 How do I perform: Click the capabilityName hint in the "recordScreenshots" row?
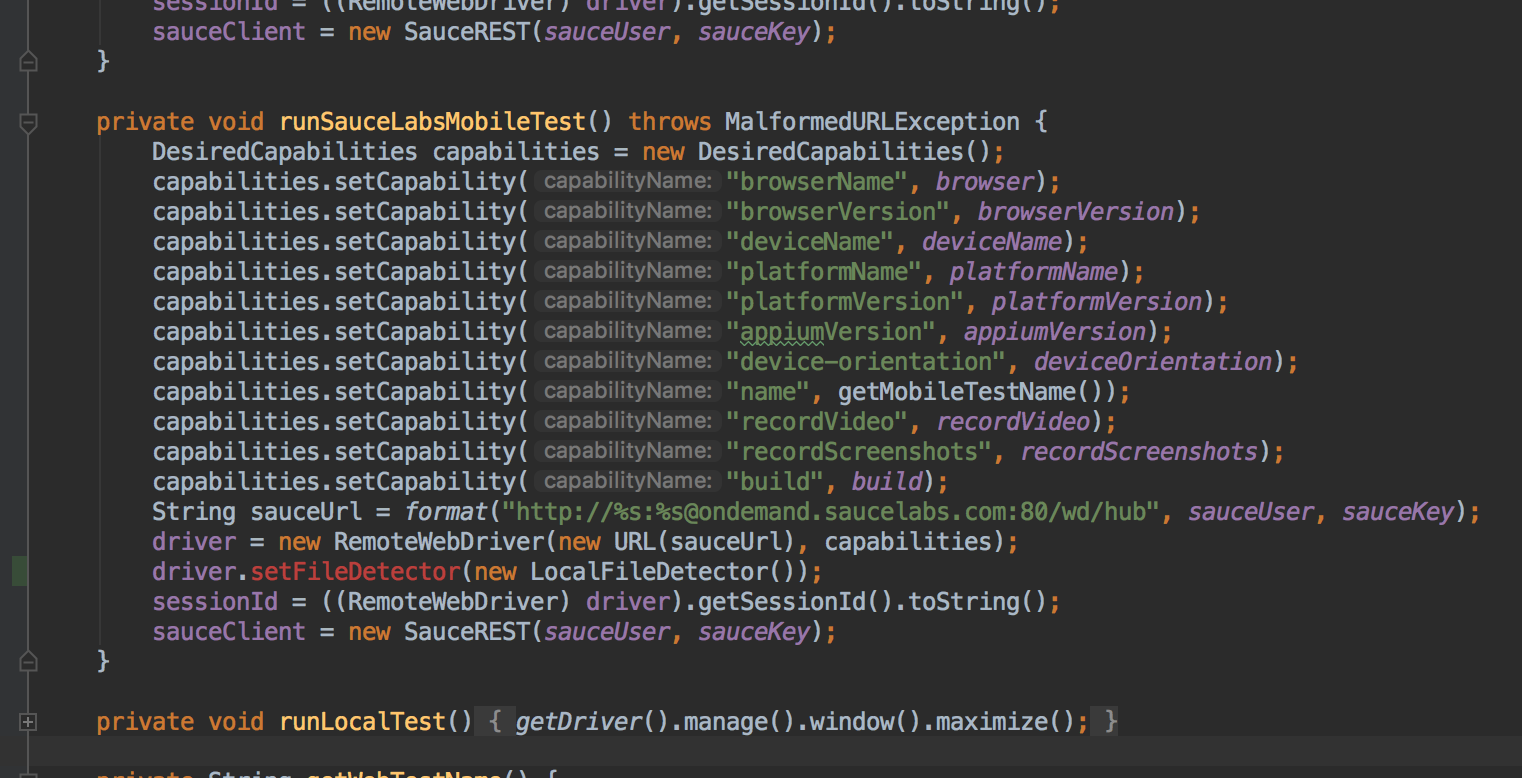pyautogui.click(x=628, y=451)
